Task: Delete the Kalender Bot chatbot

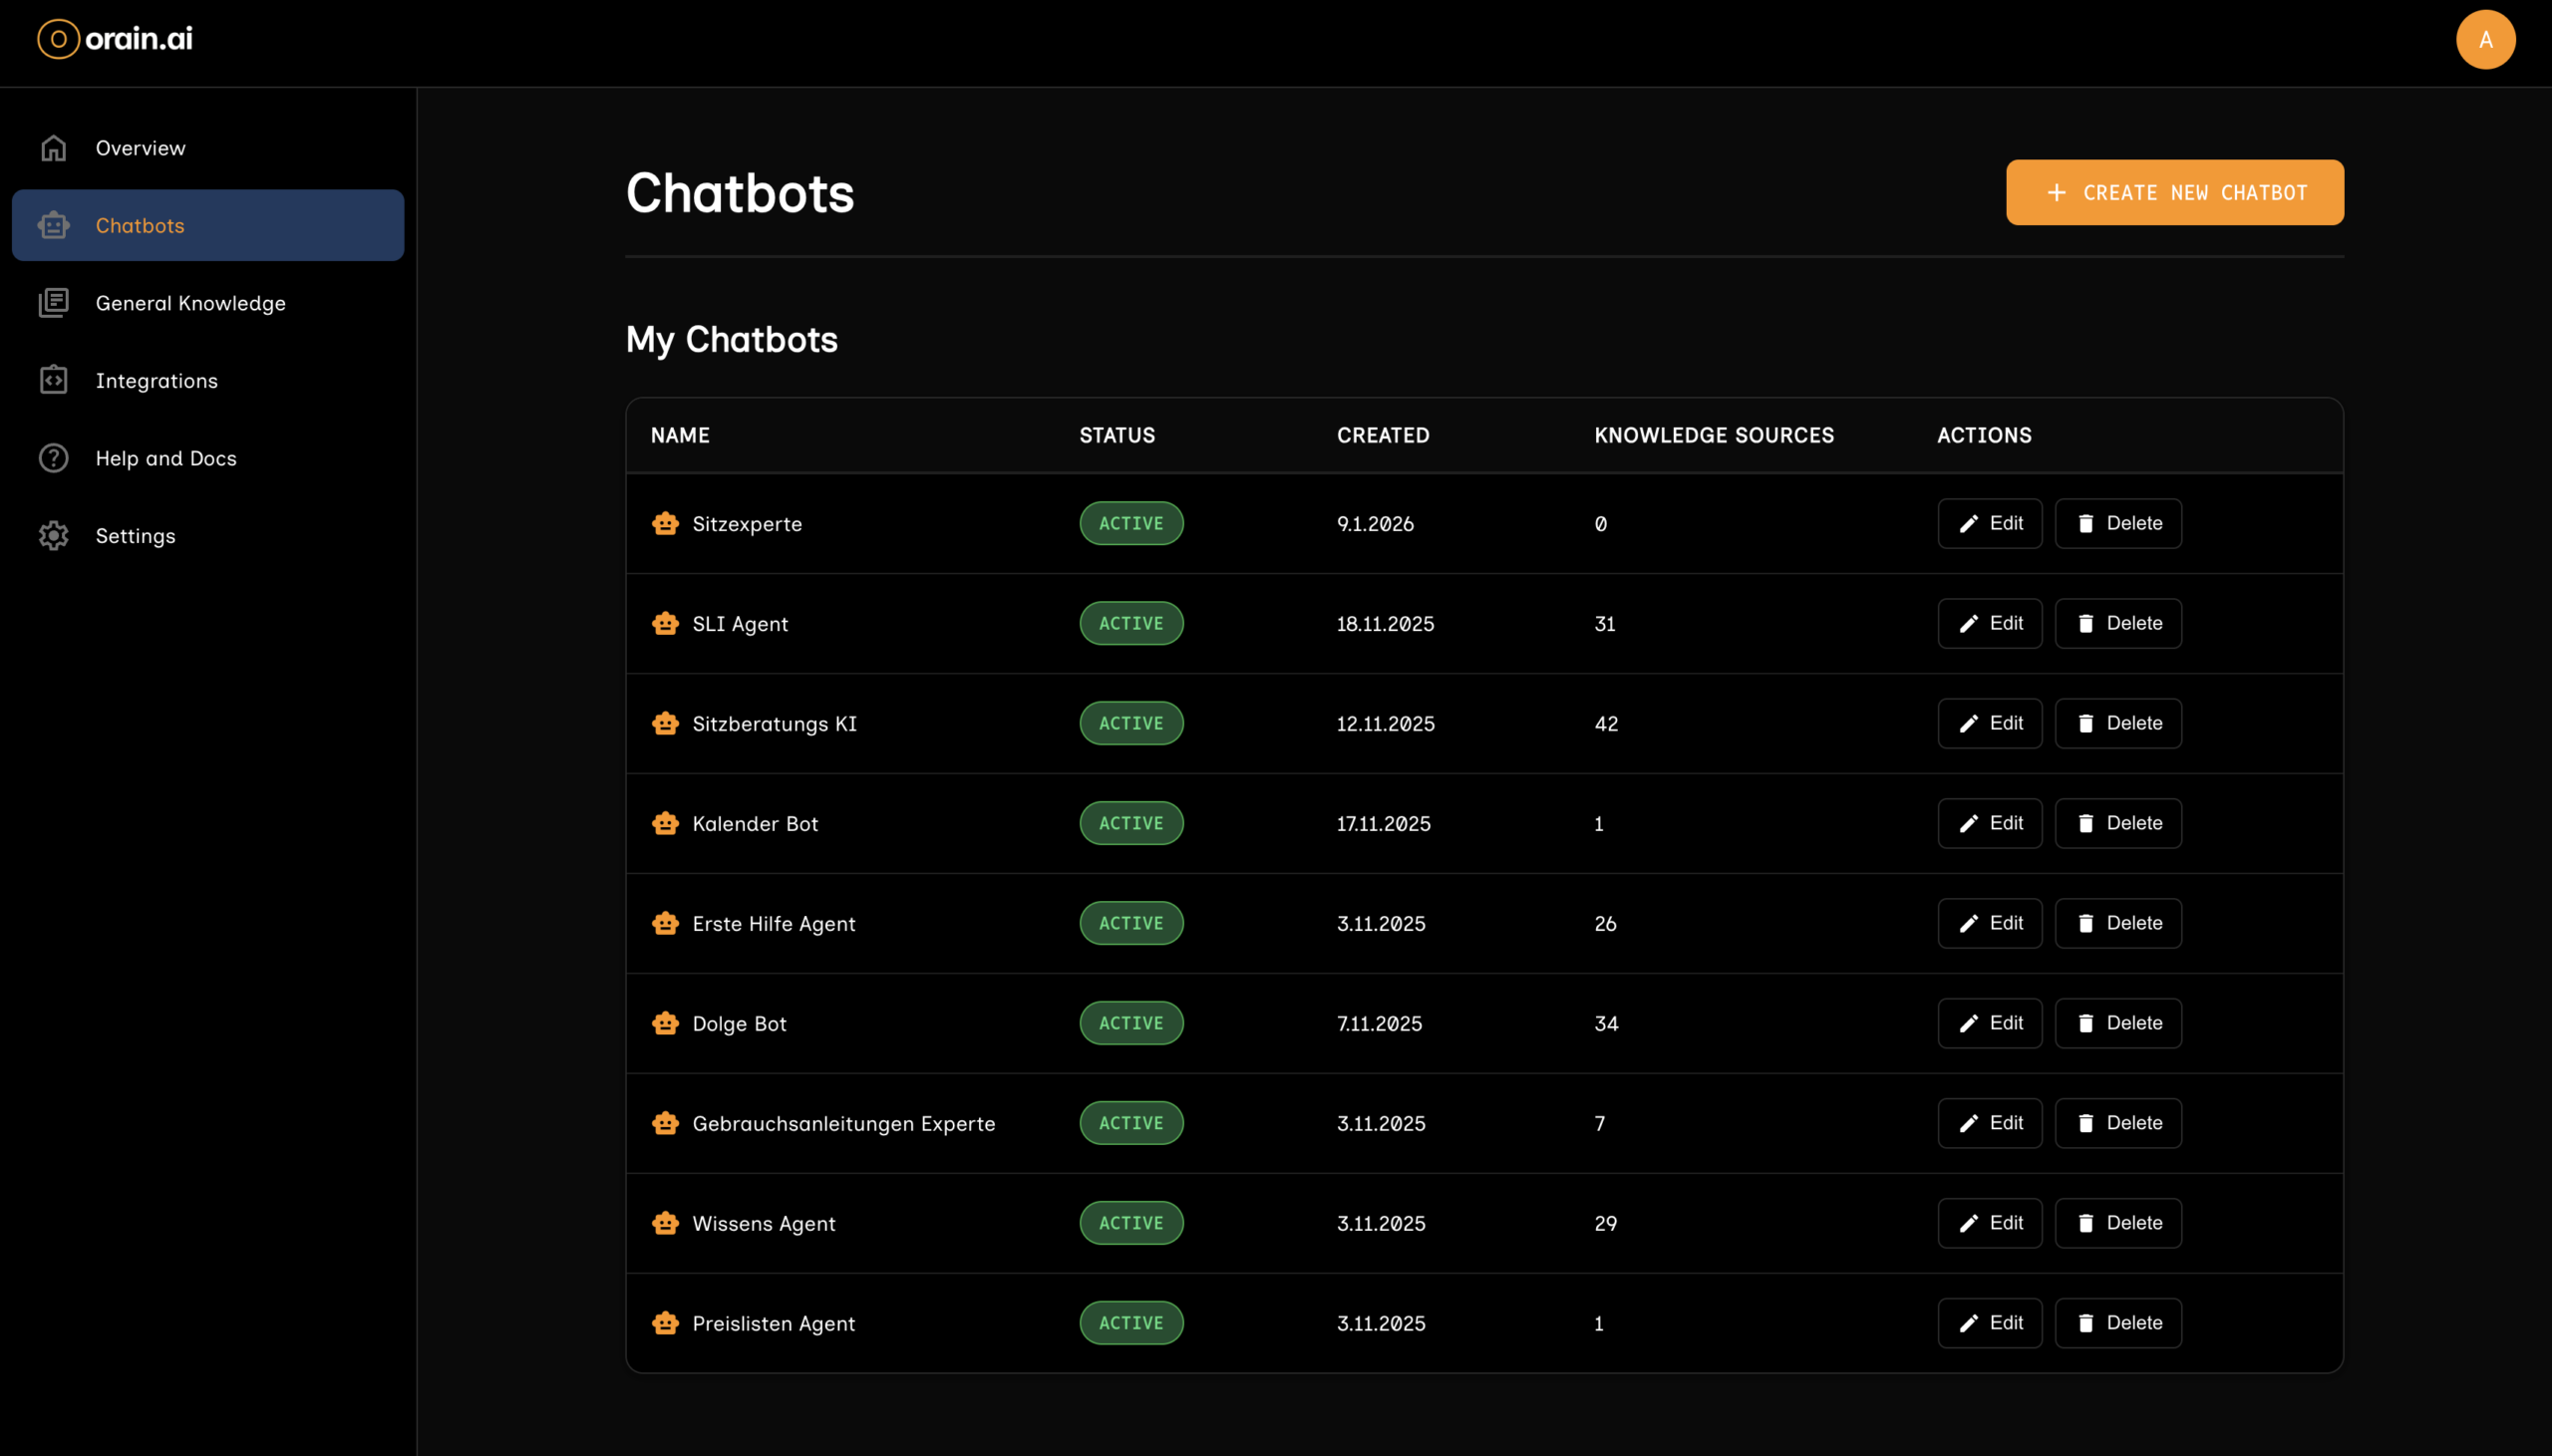Action: [2117, 823]
